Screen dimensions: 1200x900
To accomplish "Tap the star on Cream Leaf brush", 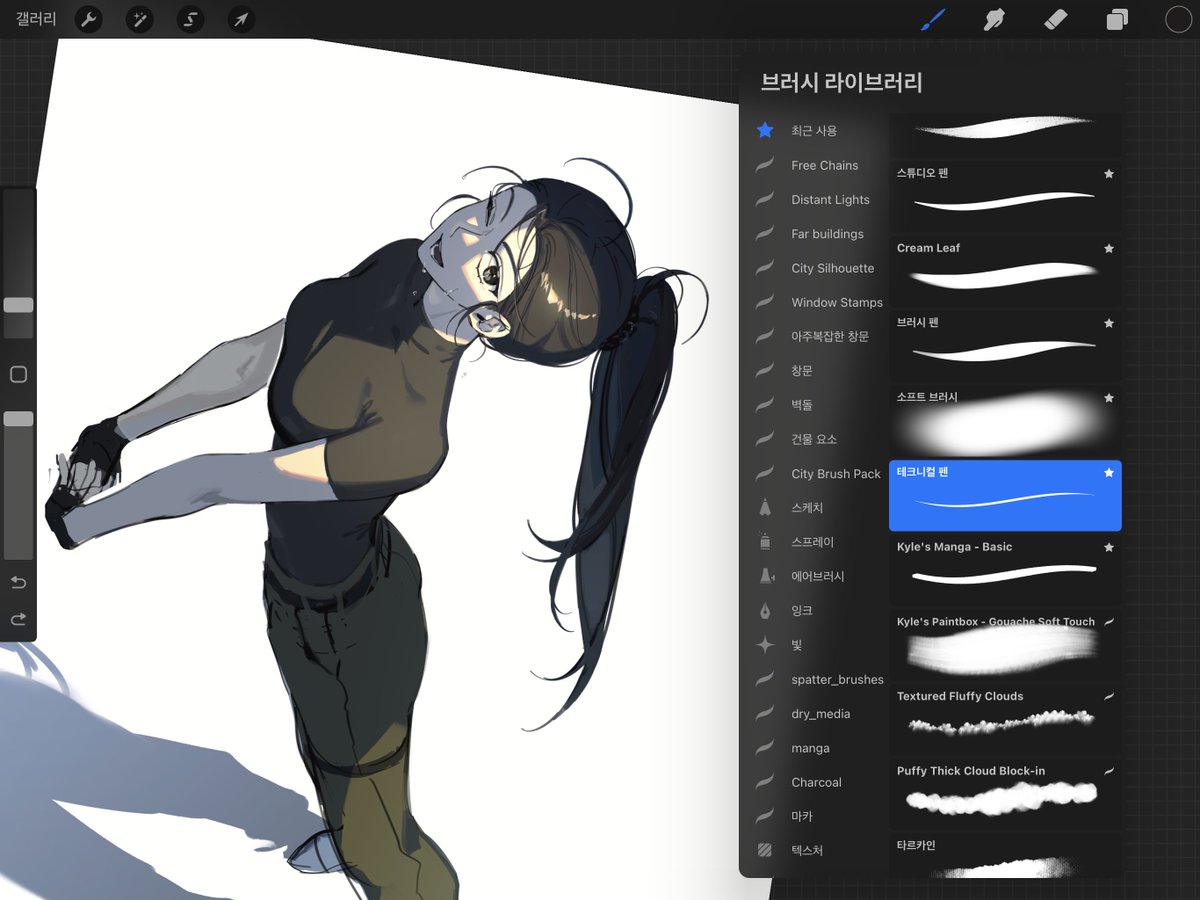I will [1109, 248].
